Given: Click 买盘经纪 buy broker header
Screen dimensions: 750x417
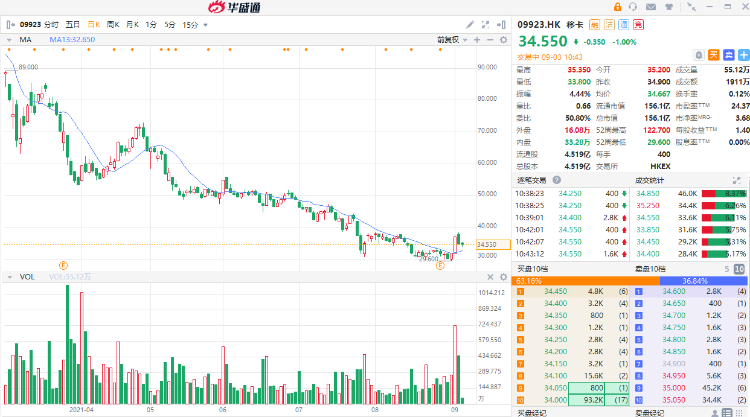Looking at the screenshot, I should 532,413.
